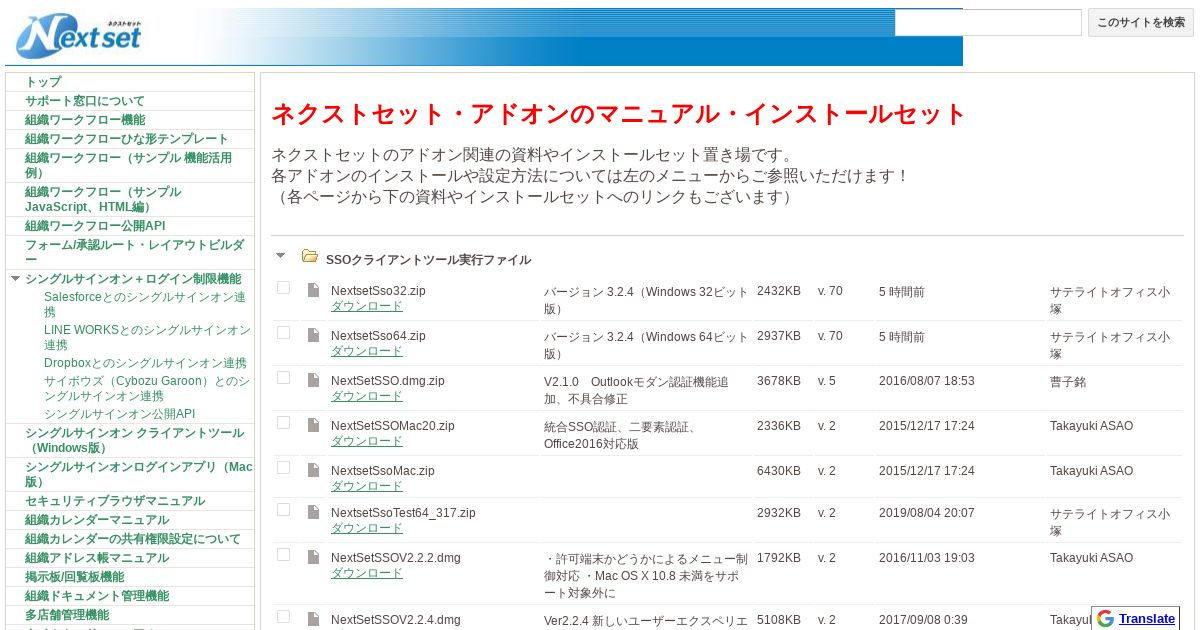Click ダウンロード under NextsetSsoMac.zip
Screen dimensions: 1200x630
pyautogui.click(x=367, y=486)
